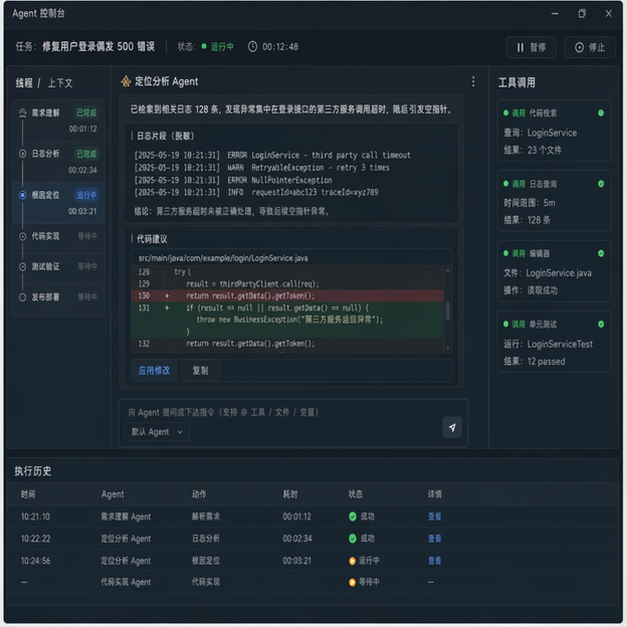Click the file path src/main/java/.../LoginService.java
Viewport: 627px width, 627px height.
pyautogui.click(x=223, y=258)
